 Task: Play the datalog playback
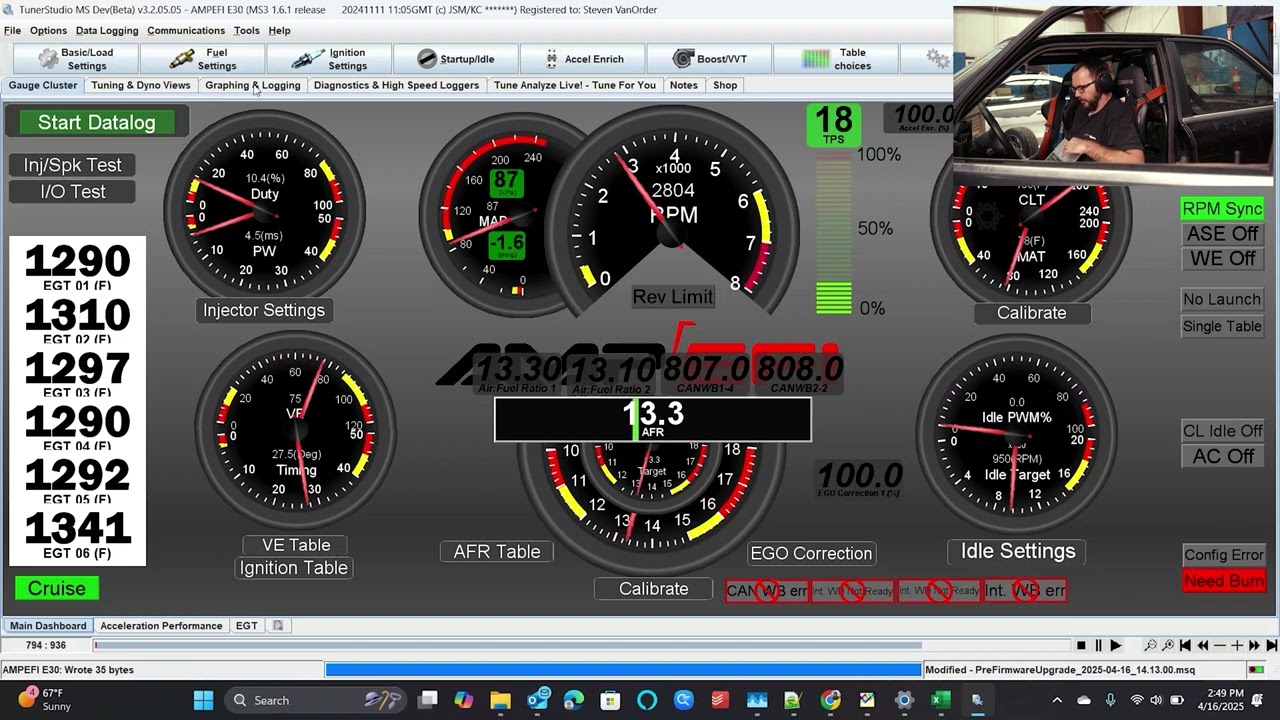(1116, 646)
